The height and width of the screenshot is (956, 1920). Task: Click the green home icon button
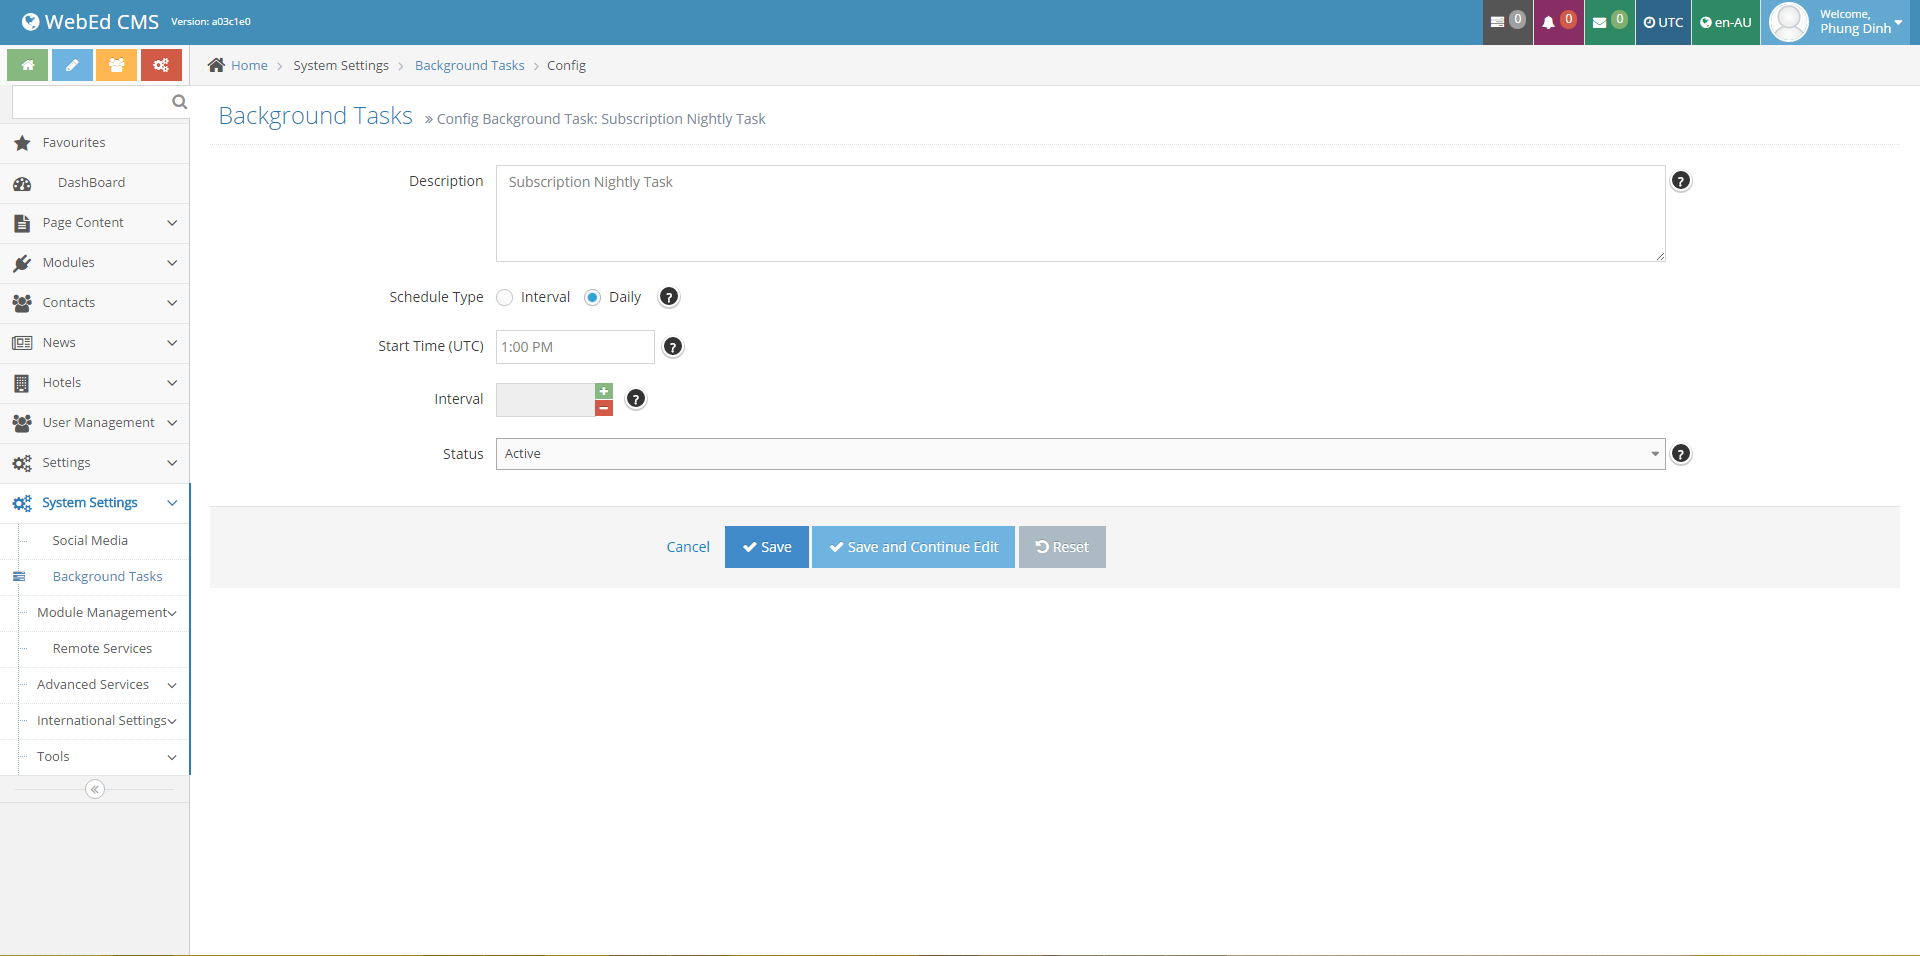click(x=28, y=65)
